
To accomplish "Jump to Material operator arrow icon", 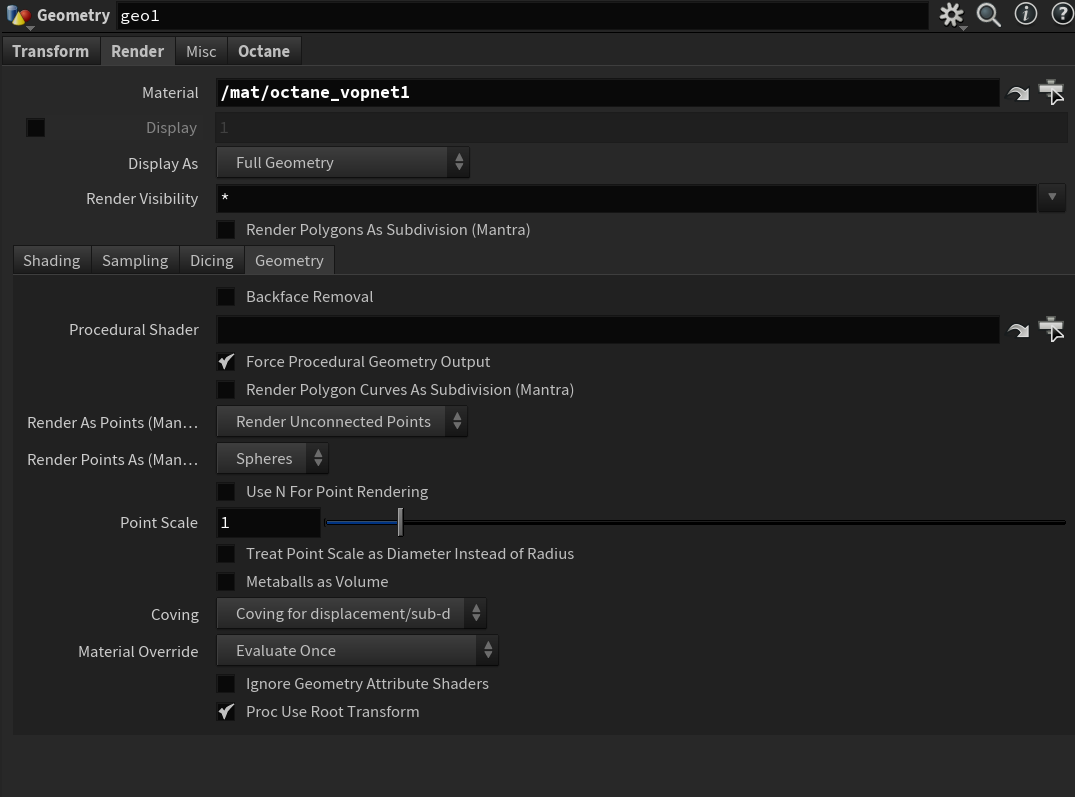I will click(1018, 93).
